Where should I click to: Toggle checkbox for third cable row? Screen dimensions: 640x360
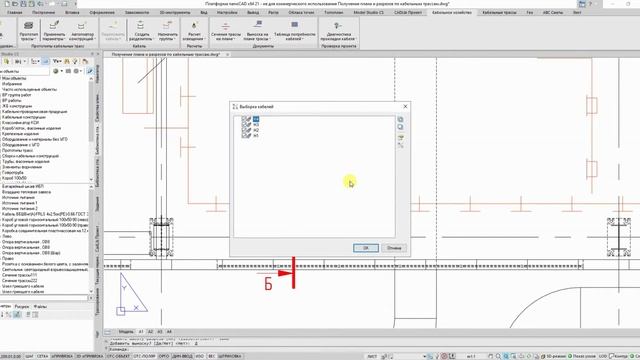tap(244, 130)
